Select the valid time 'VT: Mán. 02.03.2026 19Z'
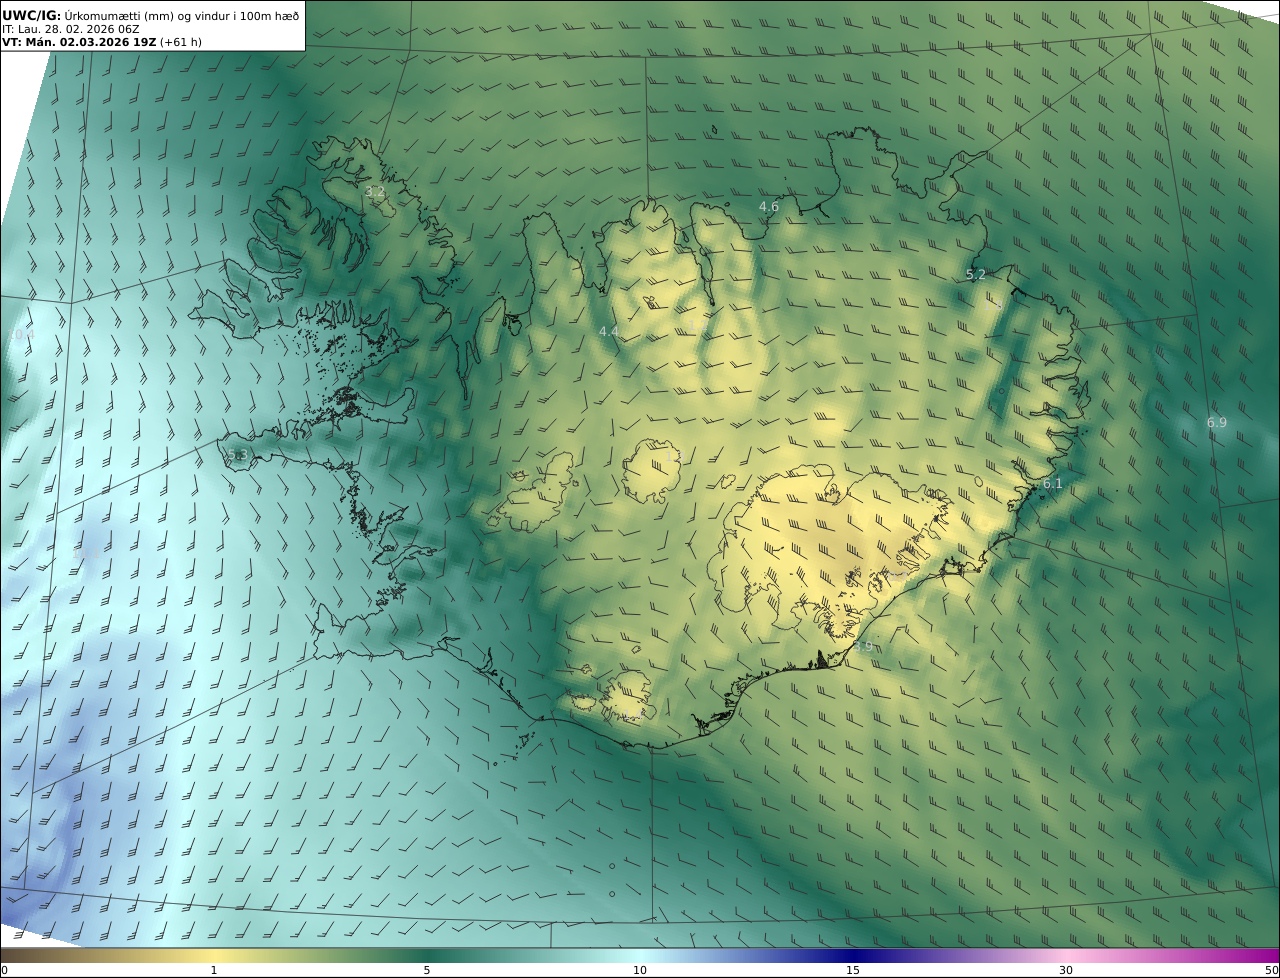The image size is (1280, 978). [x=79, y=42]
